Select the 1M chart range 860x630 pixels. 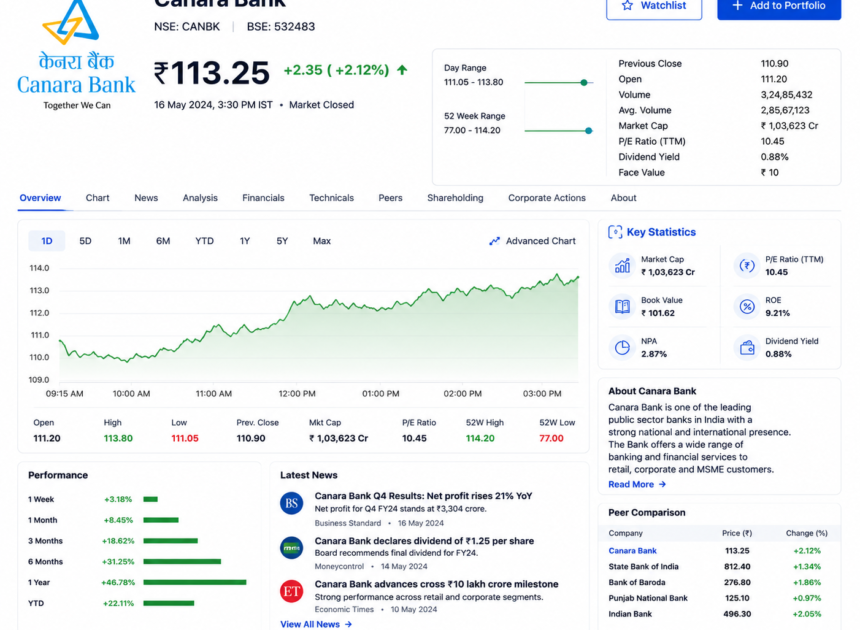124,241
